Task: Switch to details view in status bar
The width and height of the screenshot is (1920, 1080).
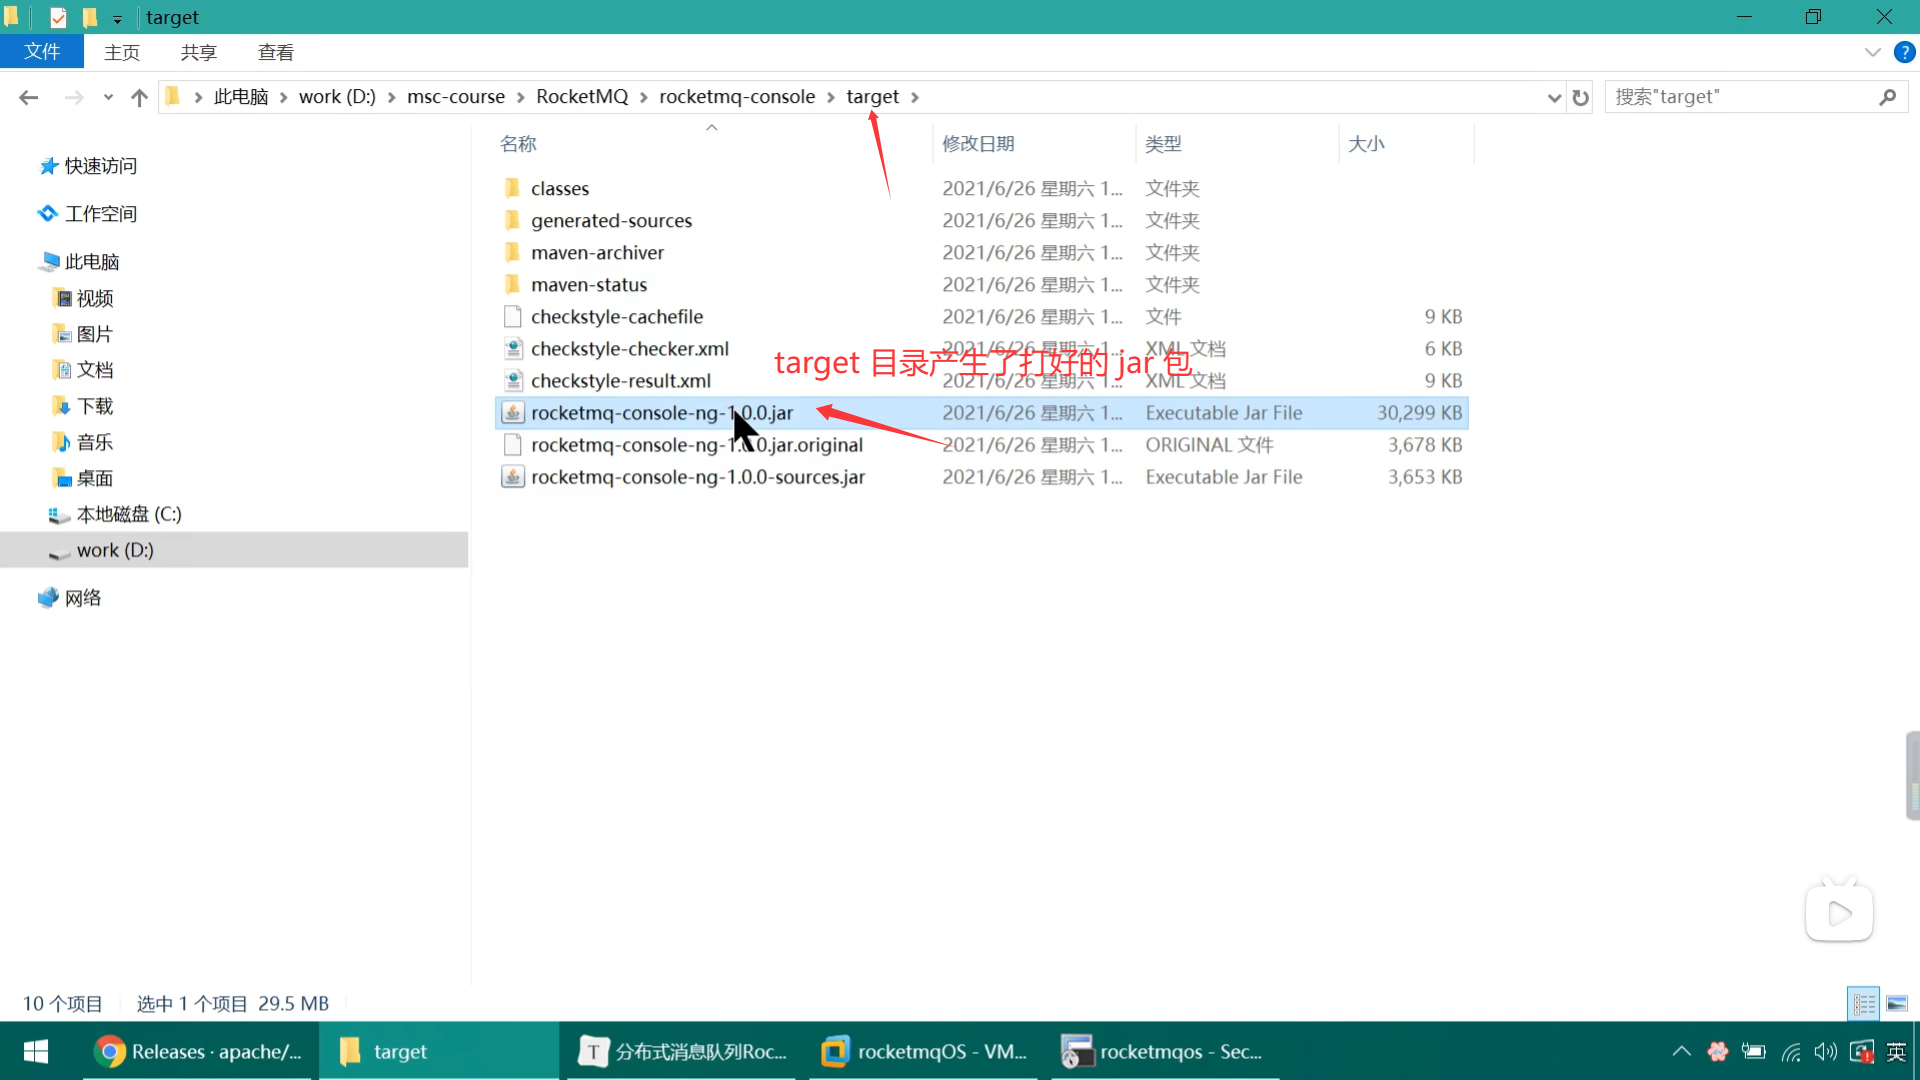Action: tap(1865, 1003)
